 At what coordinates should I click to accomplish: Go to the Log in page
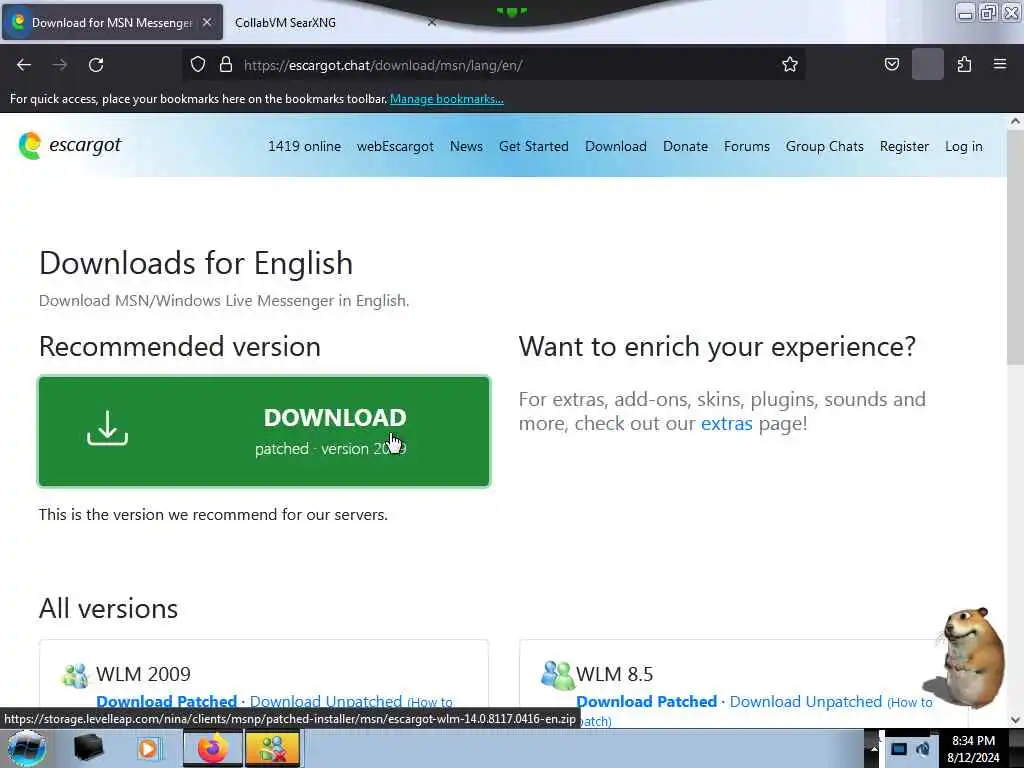click(x=963, y=146)
